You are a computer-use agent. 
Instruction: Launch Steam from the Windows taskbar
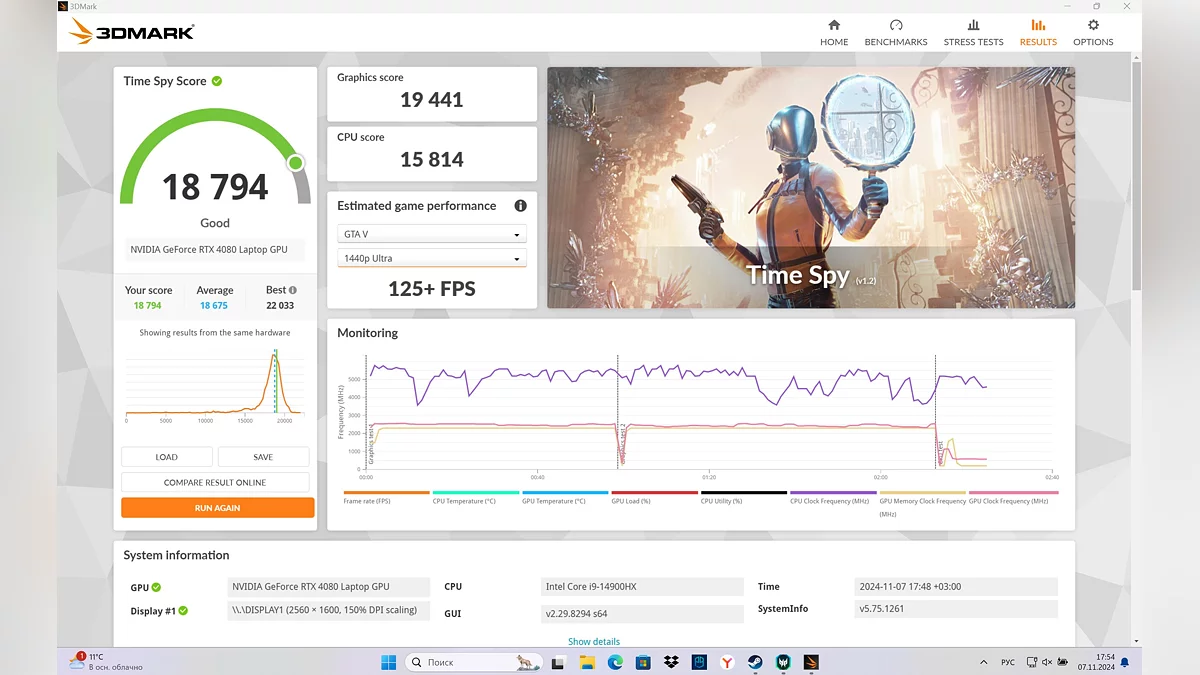[755, 662]
